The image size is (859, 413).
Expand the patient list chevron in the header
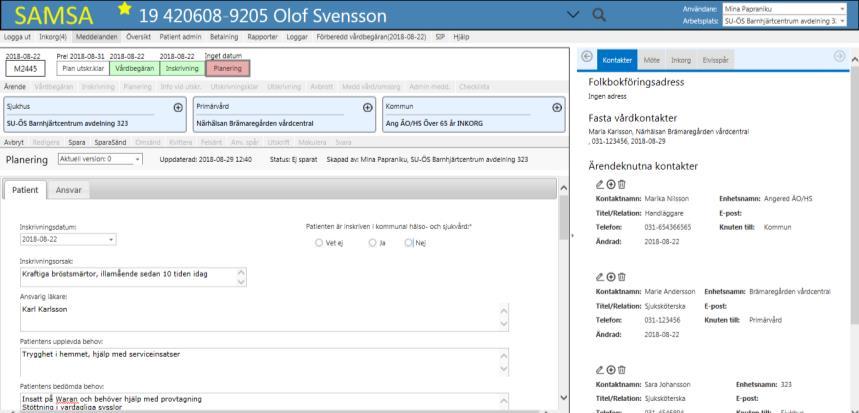click(572, 15)
